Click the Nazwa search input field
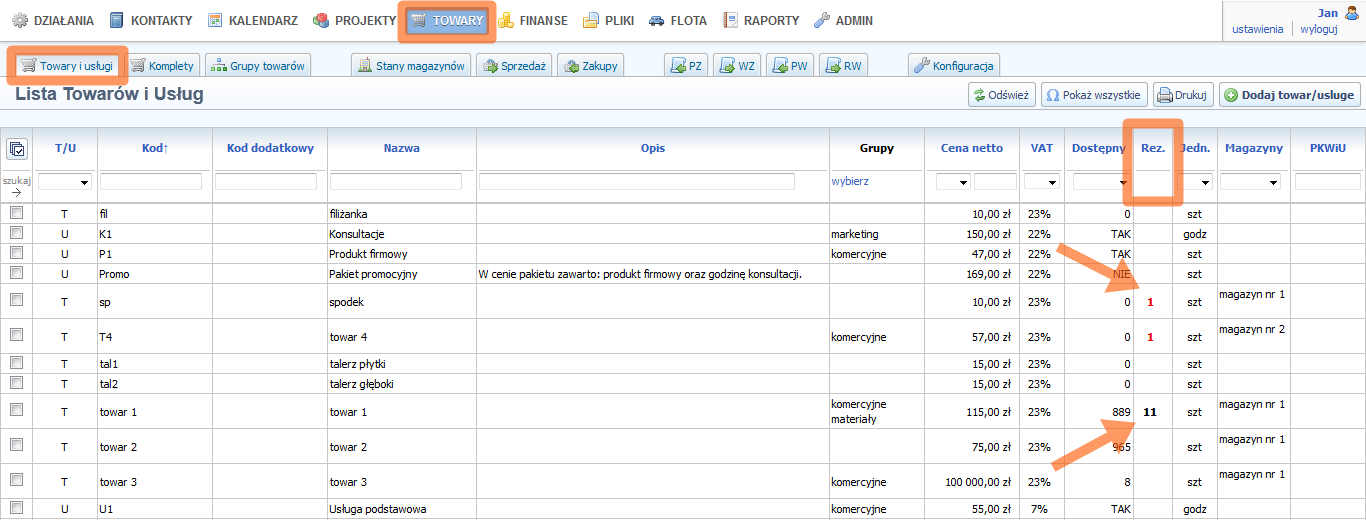 pyautogui.click(x=396, y=182)
